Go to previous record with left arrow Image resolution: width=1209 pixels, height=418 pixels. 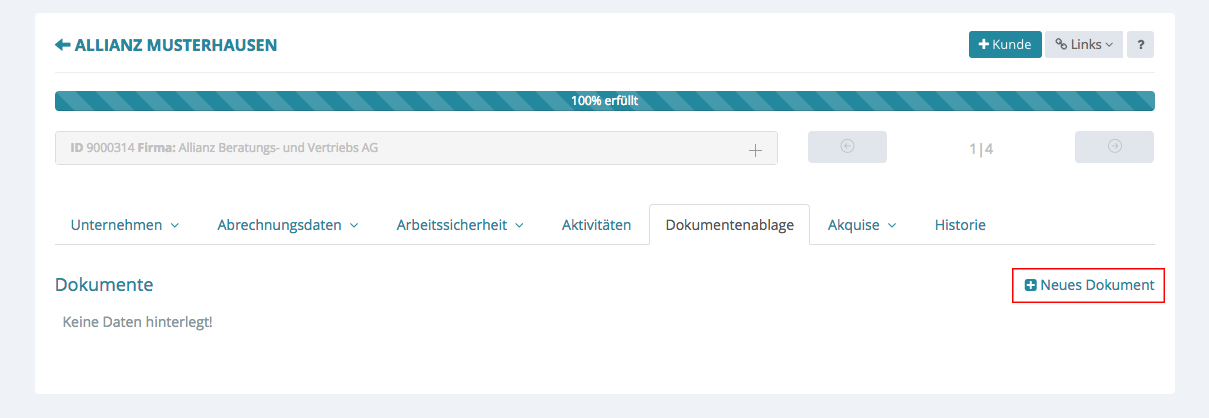tap(847, 147)
